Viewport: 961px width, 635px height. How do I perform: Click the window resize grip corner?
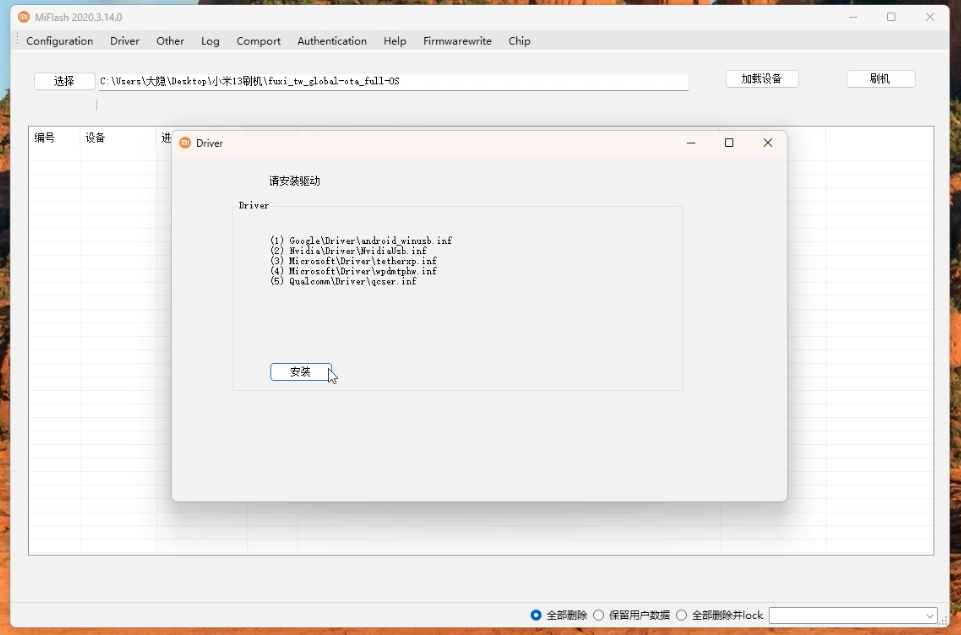[x=944, y=622]
